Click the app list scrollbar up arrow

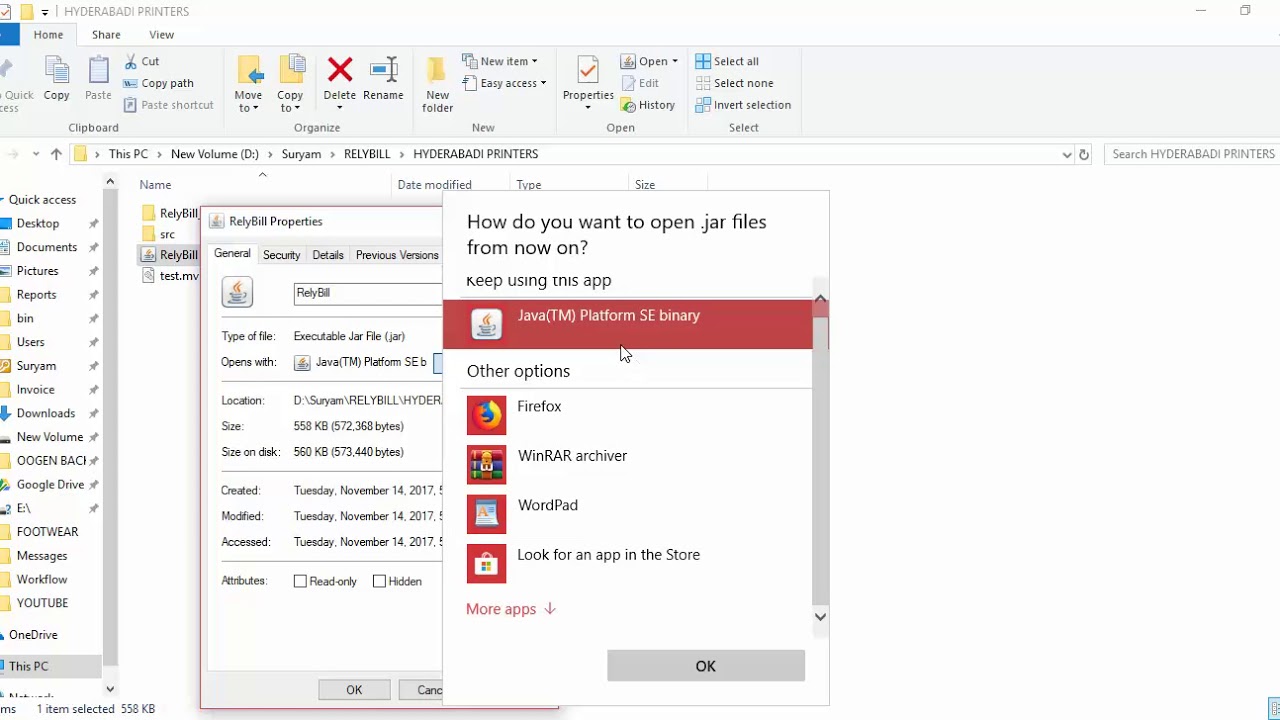pyautogui.click(x=820, y=299)
